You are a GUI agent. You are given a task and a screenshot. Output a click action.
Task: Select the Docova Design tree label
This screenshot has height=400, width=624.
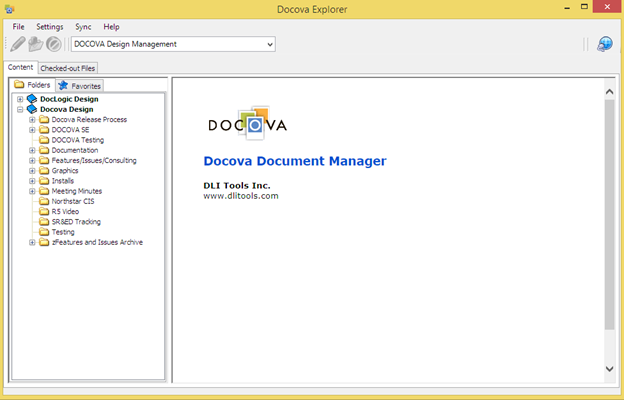point(67,109)
